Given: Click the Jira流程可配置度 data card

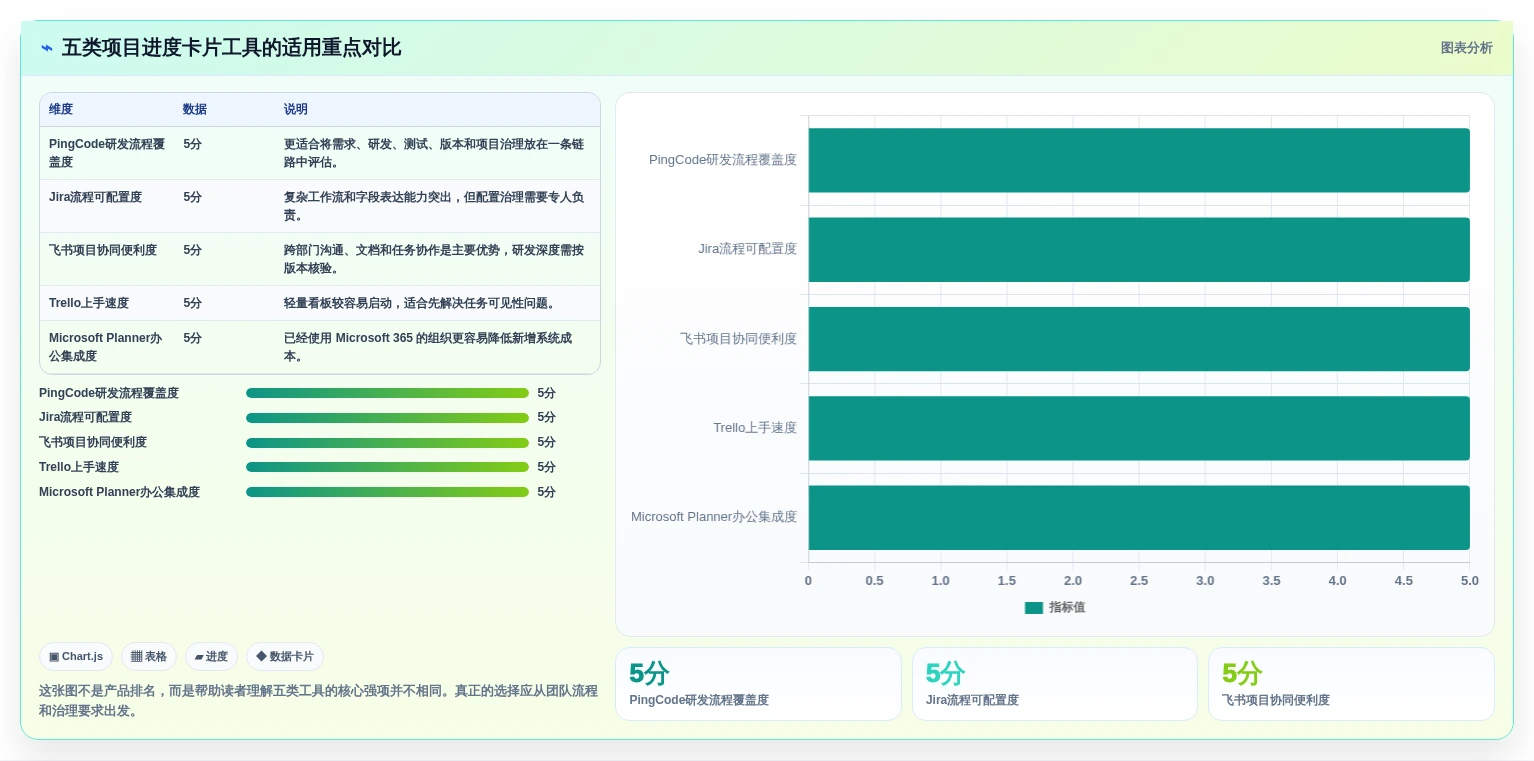Looking at the screenshot, I should (x=1054, y=684).
